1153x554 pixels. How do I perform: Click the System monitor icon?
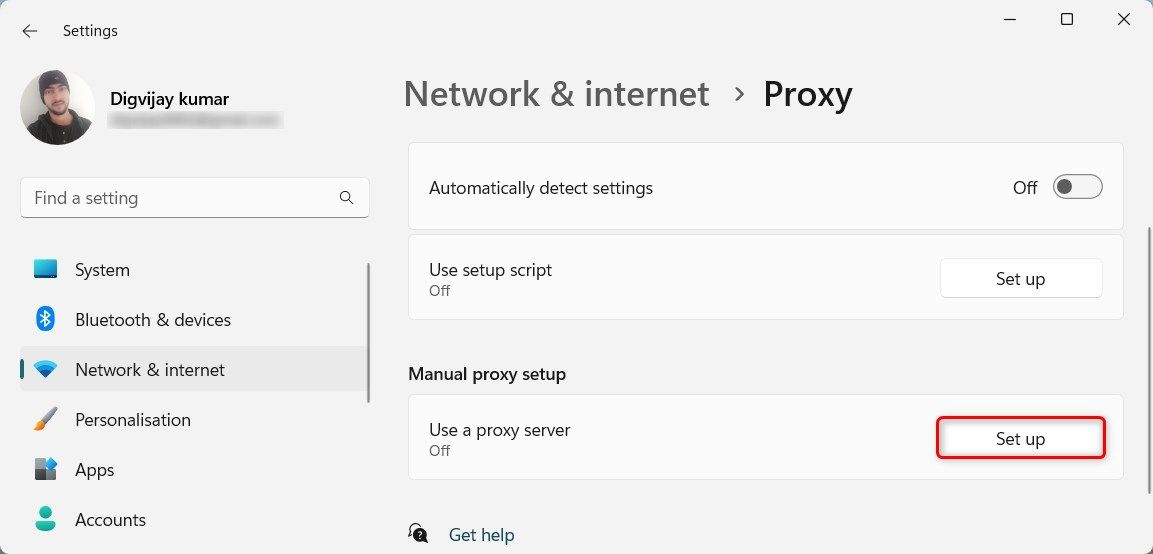(x=46, y=270)
